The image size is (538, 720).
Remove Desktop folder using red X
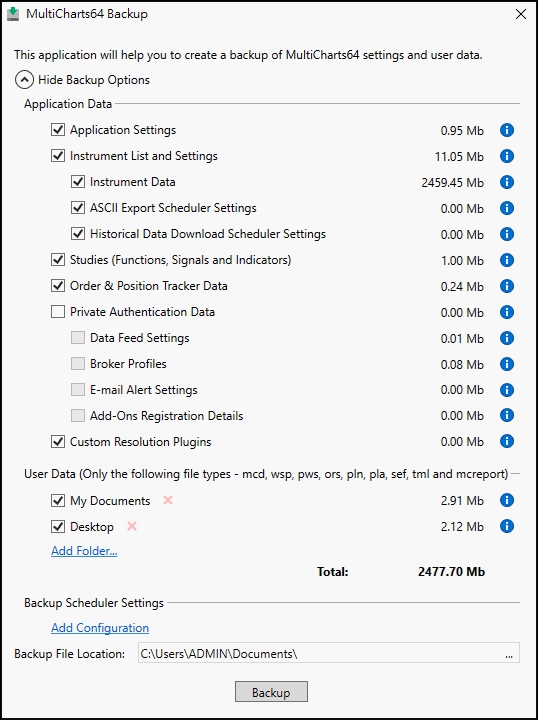[x=132, y=526]
